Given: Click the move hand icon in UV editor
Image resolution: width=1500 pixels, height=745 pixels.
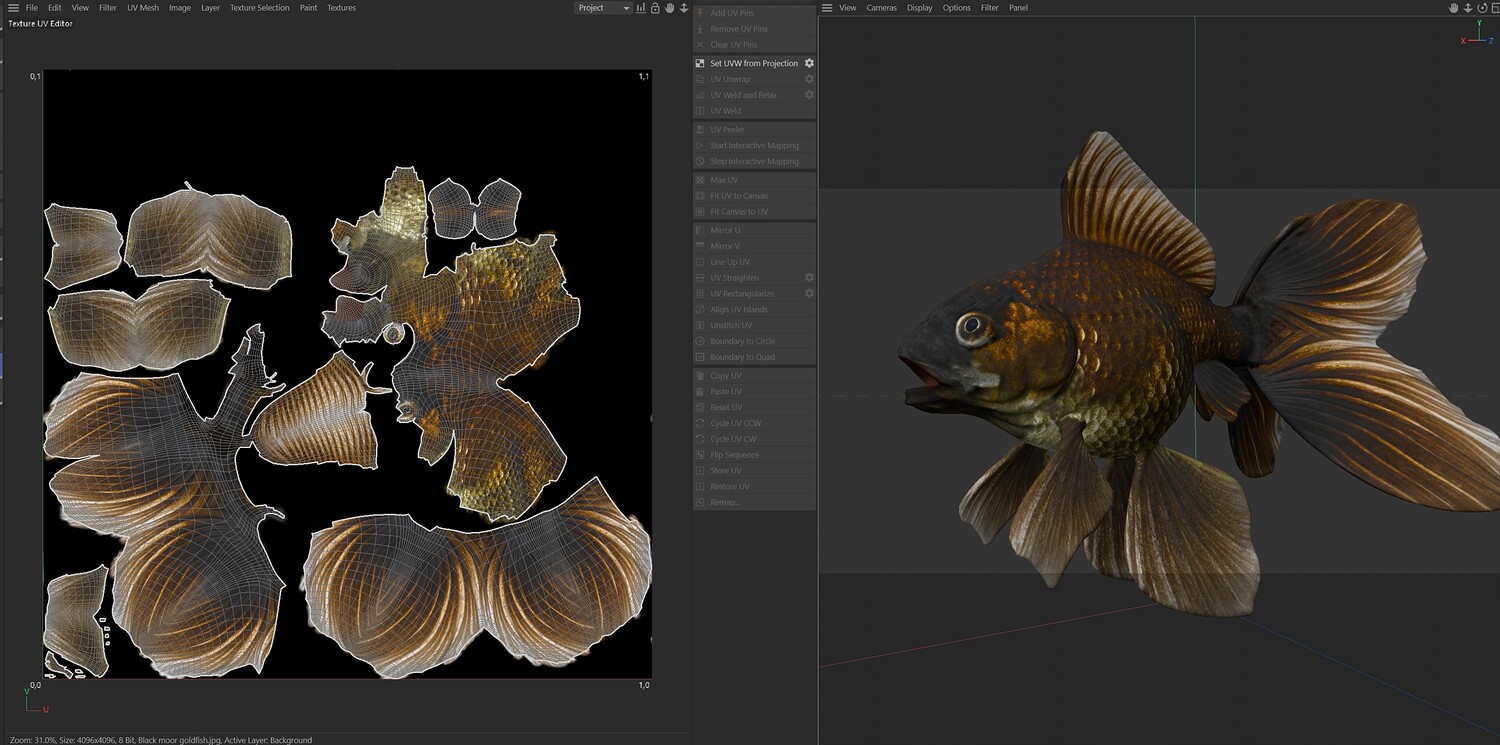Looking at the screenshot, I should pos(669,8).
